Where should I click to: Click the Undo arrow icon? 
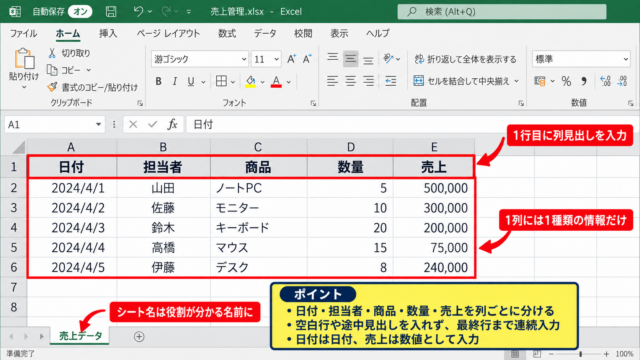pyautogui.click(x=138, y=11)
